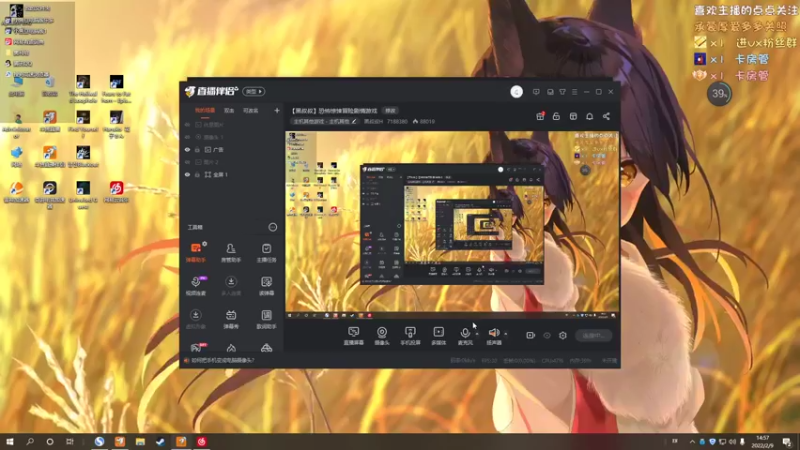
Task: Open the notification bell in 直播伴侣
Action: click(589, 116)
